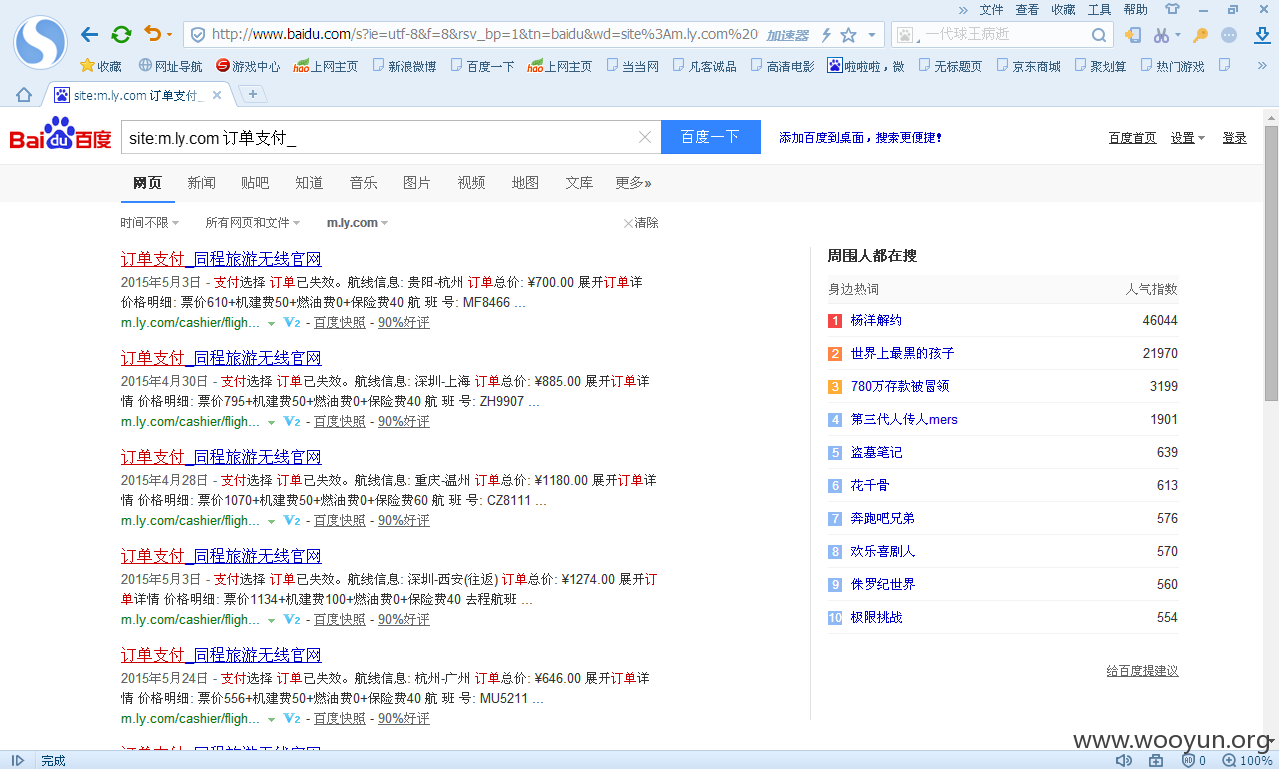Click the scissors screenshot tool
Viewport: 1279px width, 769px height.
point(1160,35)
